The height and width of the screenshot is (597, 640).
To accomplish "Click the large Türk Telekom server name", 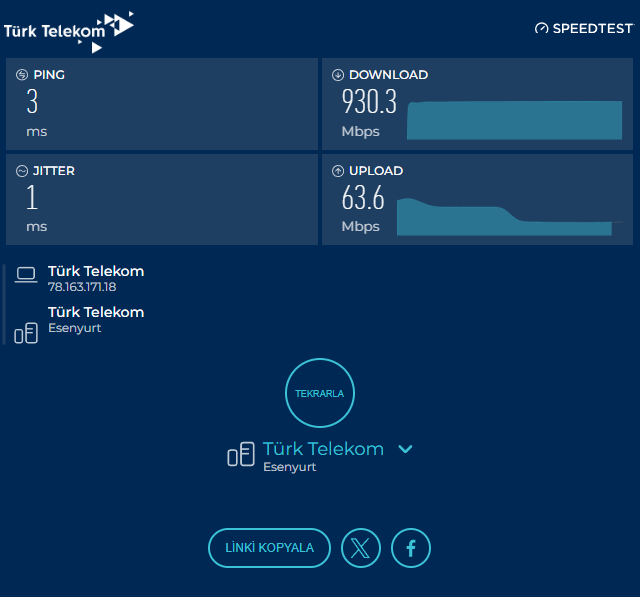I will (x=323, y=449).
